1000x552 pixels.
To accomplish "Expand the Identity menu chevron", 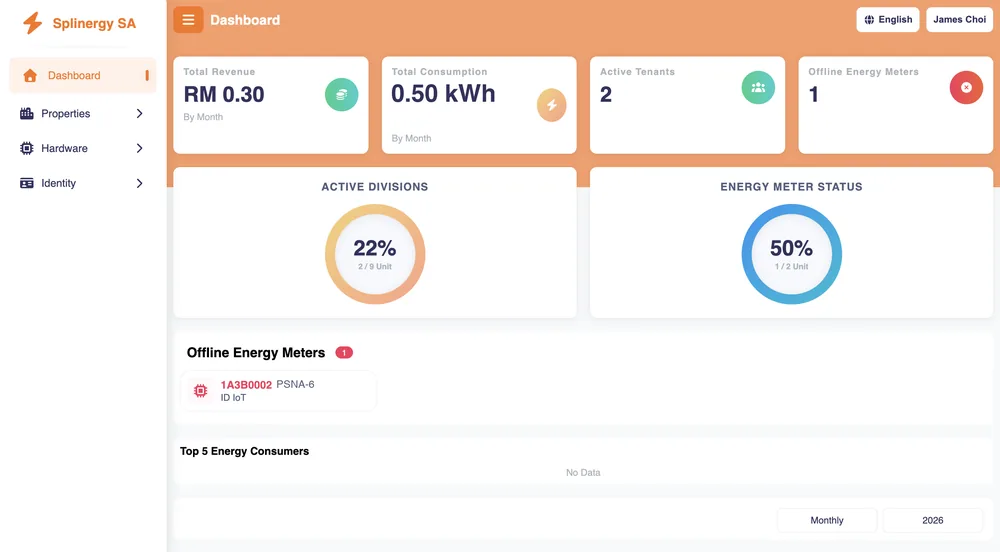I will coord(140,183).
